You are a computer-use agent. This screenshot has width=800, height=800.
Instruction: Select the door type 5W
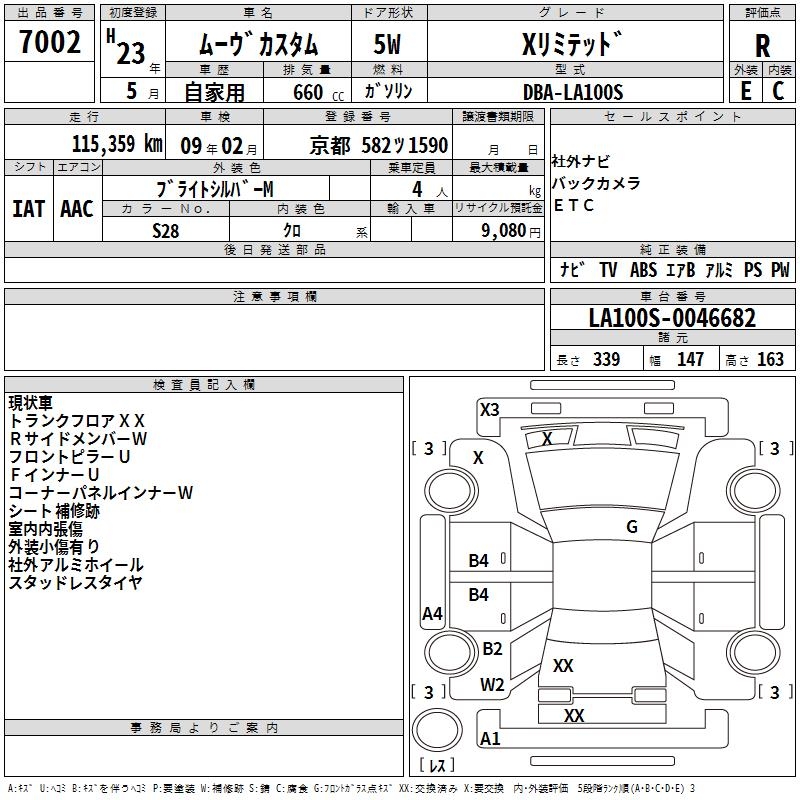point(388,44)
